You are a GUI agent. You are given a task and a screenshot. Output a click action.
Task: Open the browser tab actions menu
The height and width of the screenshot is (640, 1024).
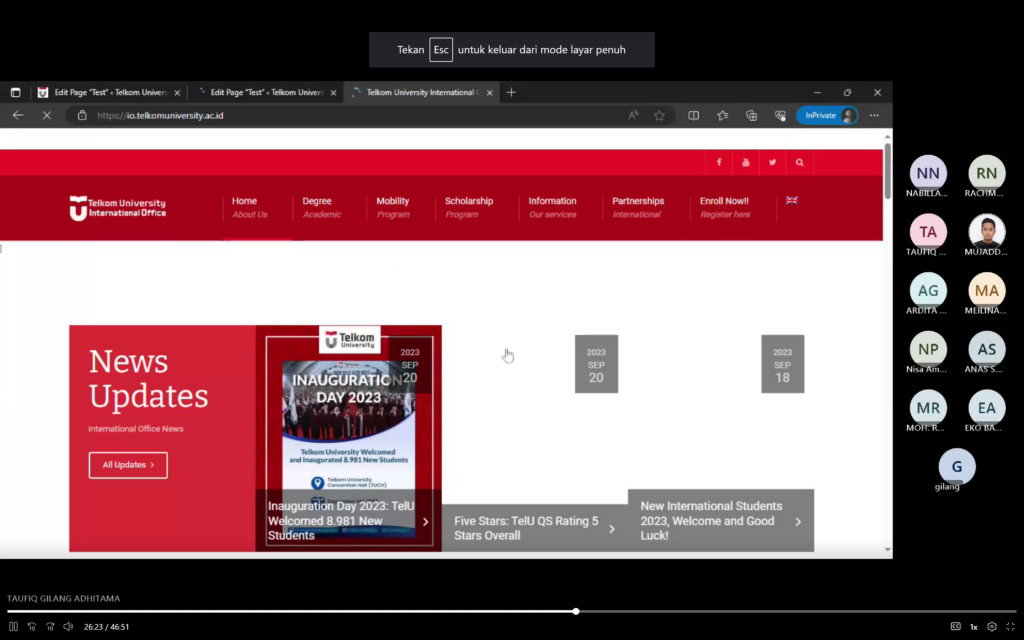pos(16,93)
